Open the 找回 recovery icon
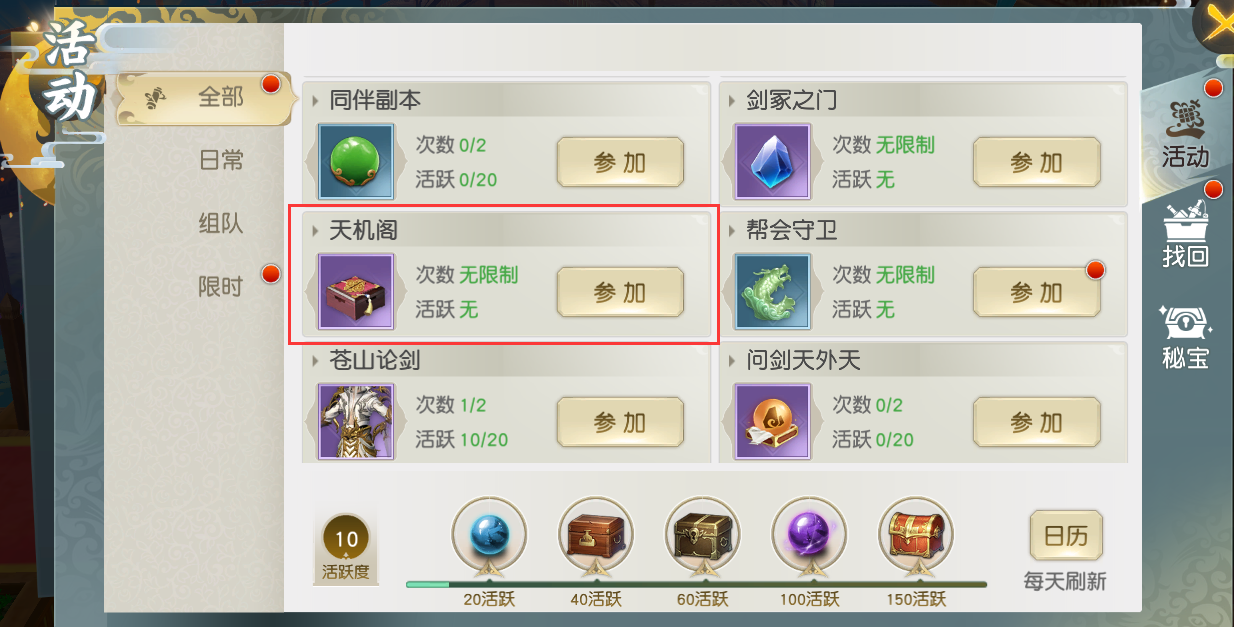The width and height of the screenshot is (1234, 627). click(x=1186, y=232)
